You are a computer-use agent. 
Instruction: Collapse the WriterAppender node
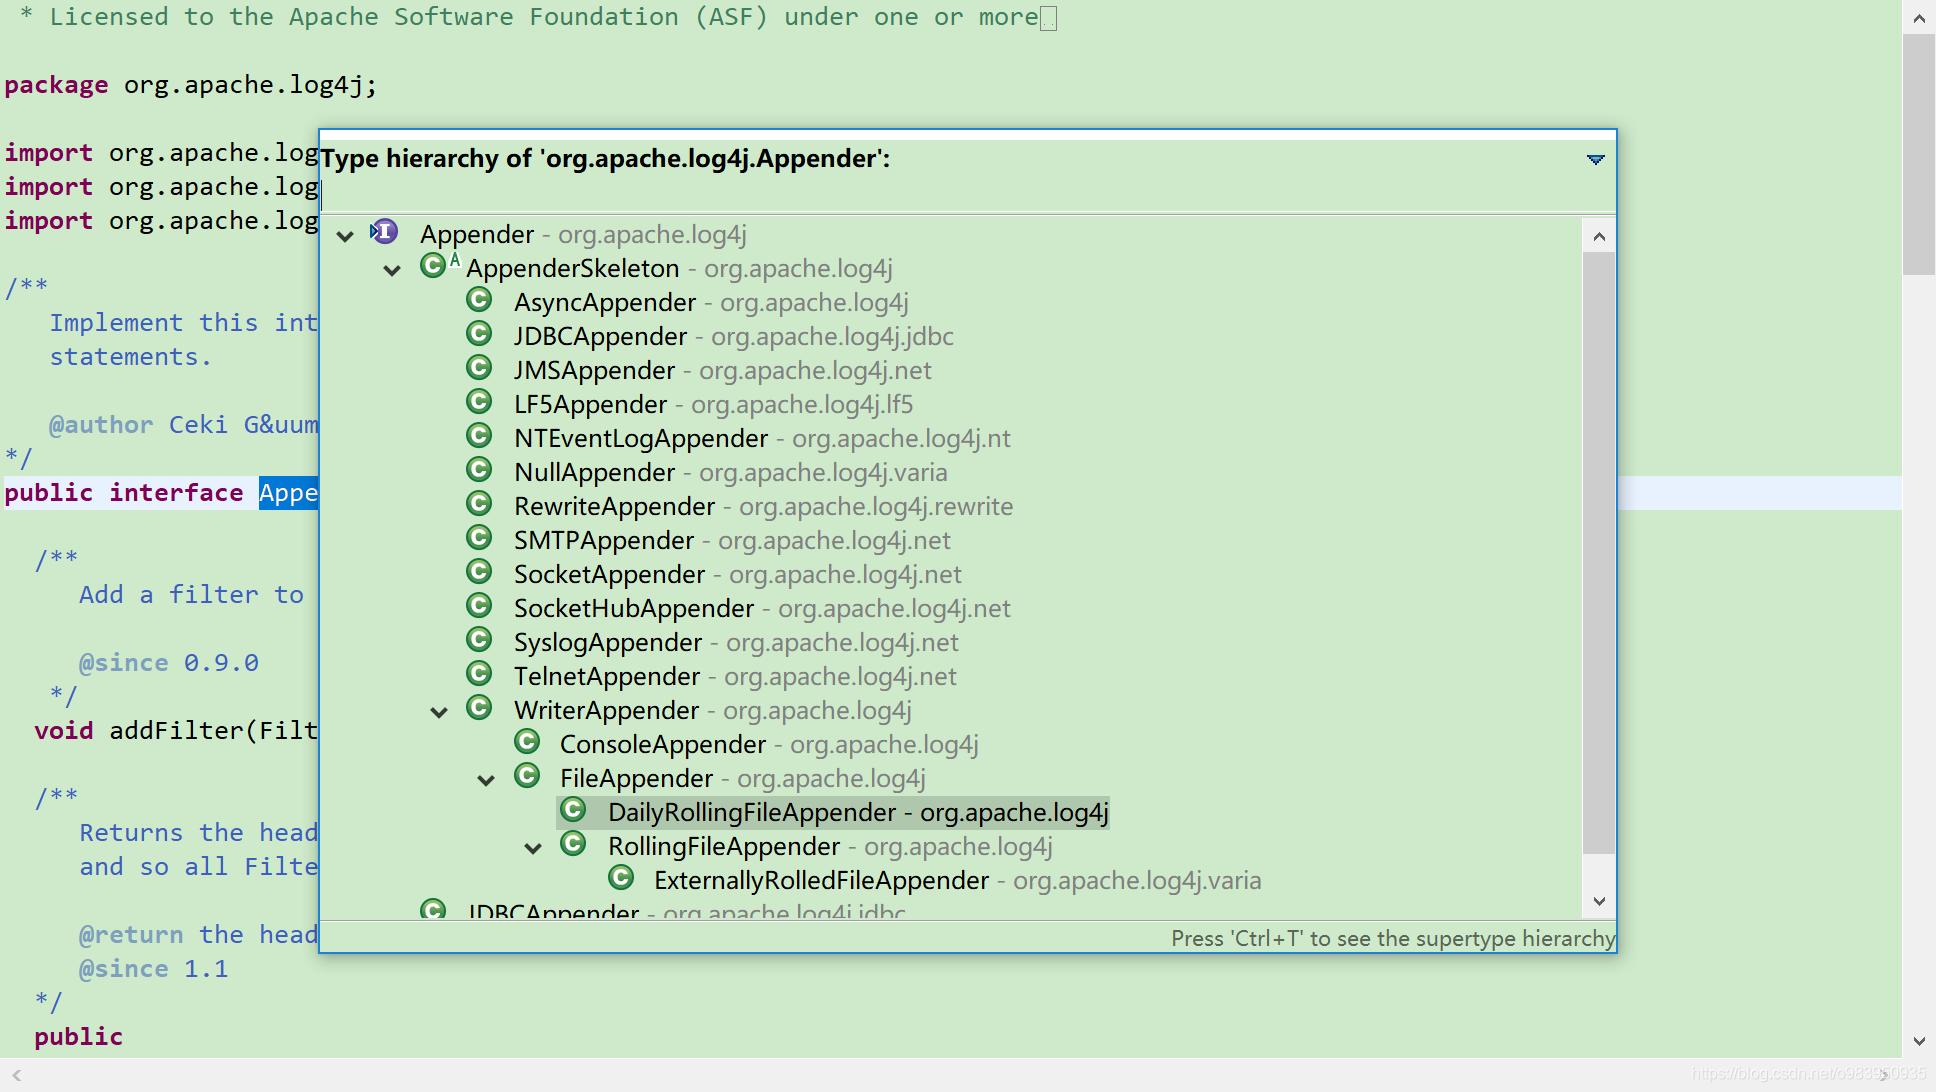pyautogui.click(x=439, y=712)
